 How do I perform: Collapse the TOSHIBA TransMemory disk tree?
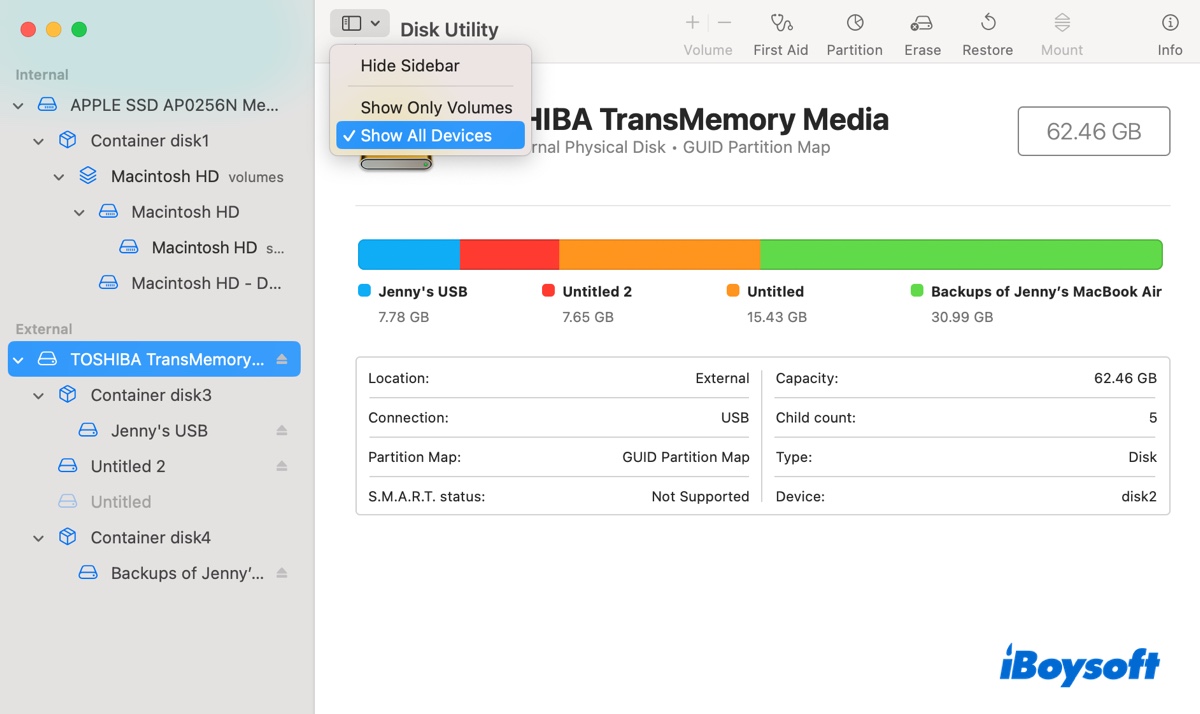point(18,360)
